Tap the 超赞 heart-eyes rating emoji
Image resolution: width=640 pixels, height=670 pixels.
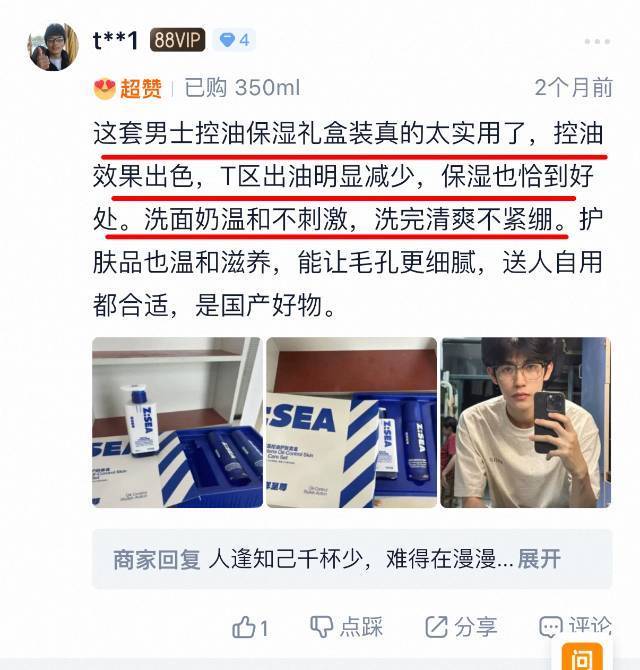[105, 88]
